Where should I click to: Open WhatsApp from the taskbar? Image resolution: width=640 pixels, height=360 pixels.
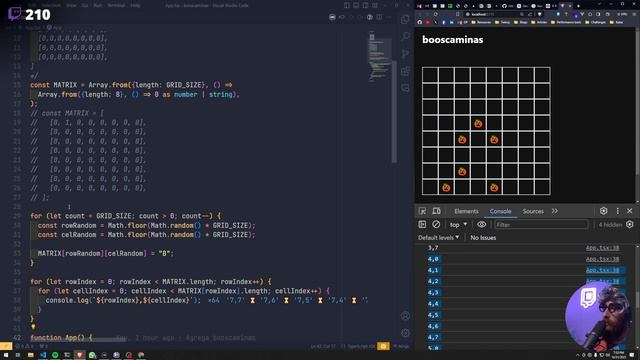pyautogui.click(x=92, y=355)
